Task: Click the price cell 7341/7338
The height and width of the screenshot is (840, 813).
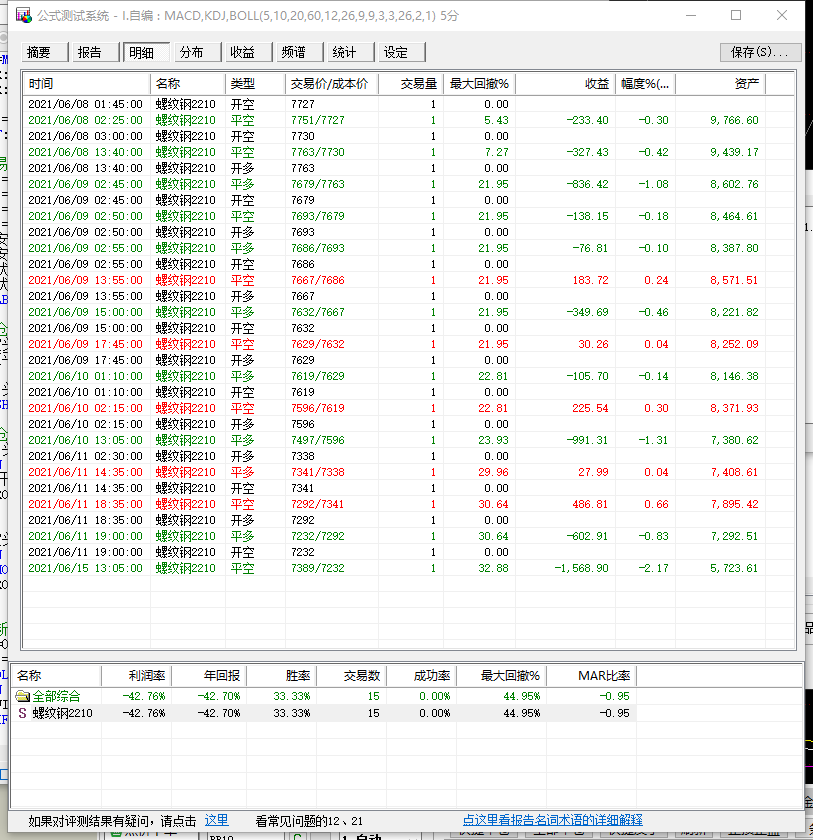Action: click(x=318, y=472)
